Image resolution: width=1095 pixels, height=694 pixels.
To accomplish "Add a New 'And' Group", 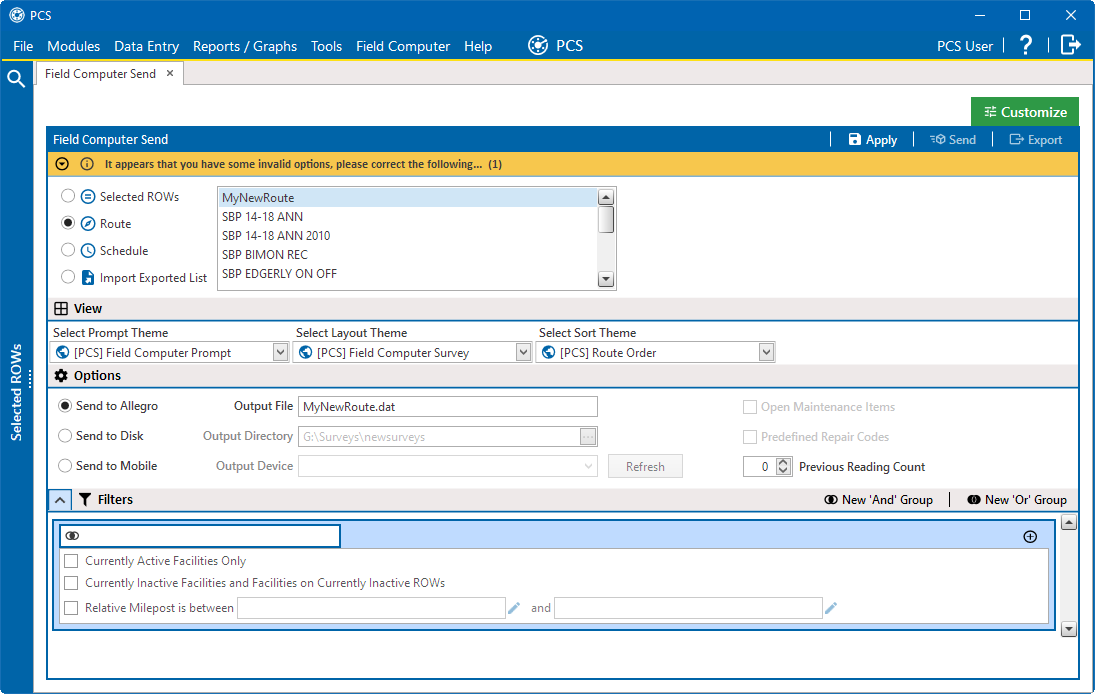I will [x=879, y=500].
